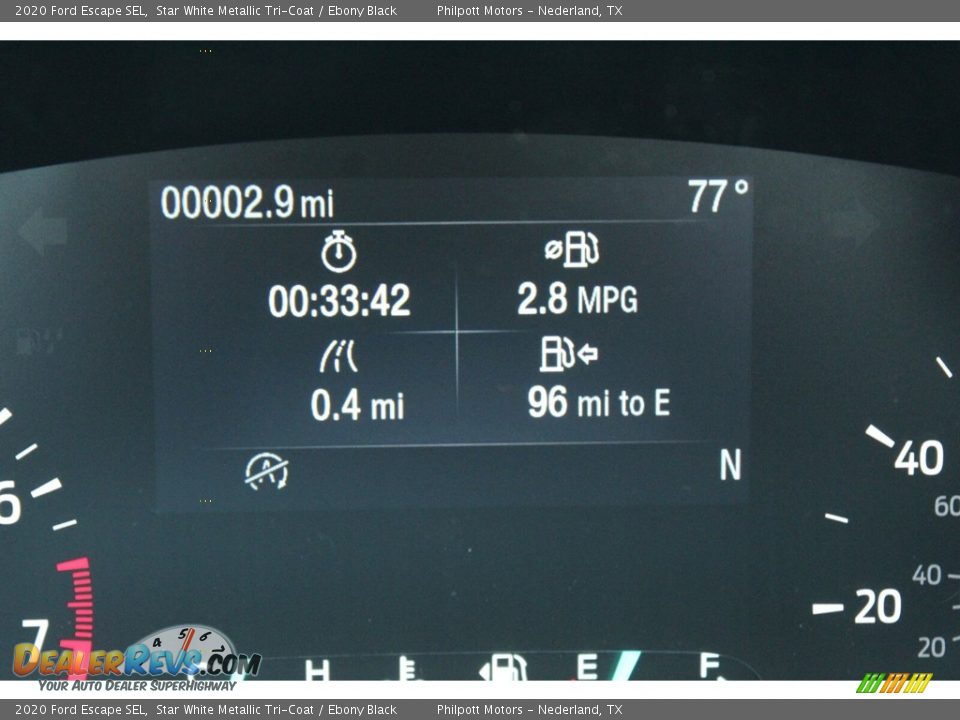Toggle the compass N heading display
Screen dimensions: 960x720
(x=729, y=462)
